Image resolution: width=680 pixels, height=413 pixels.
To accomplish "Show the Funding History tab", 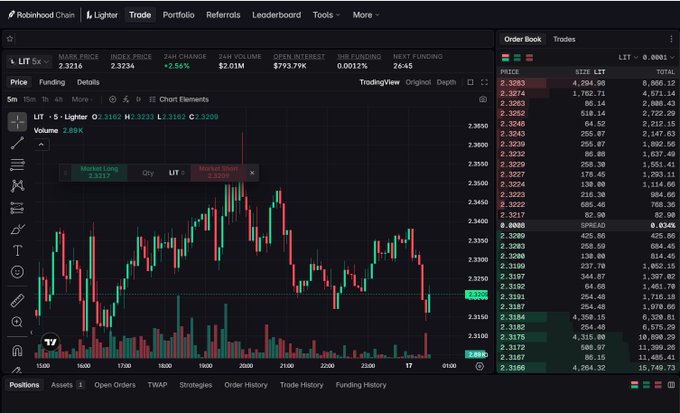I will pos(361,385).
